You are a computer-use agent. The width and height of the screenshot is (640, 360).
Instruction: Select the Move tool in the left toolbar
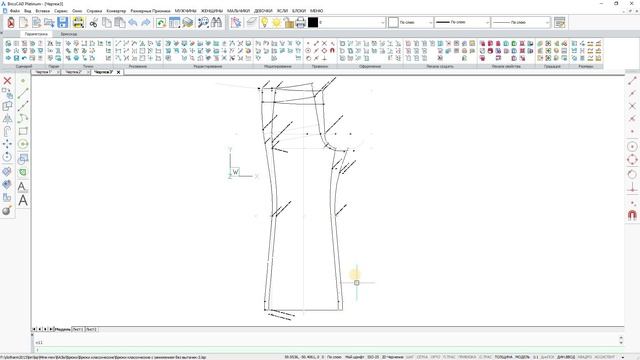click(7, 144)
